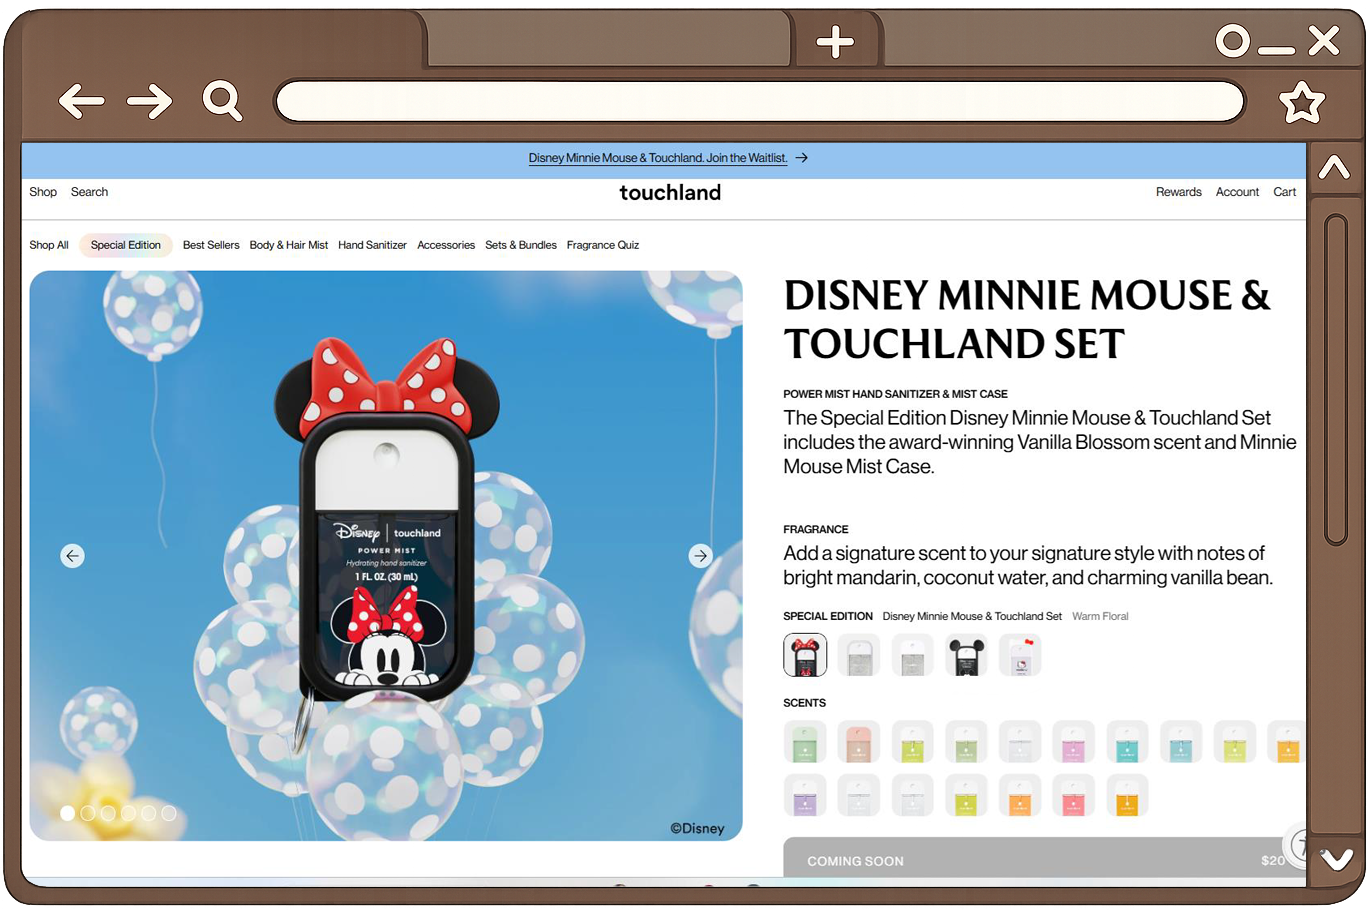The height and width of the screenshot is (910, 1370).
Task: Go to the Hand Sanitizer category
Action: (x=372, y=245)
